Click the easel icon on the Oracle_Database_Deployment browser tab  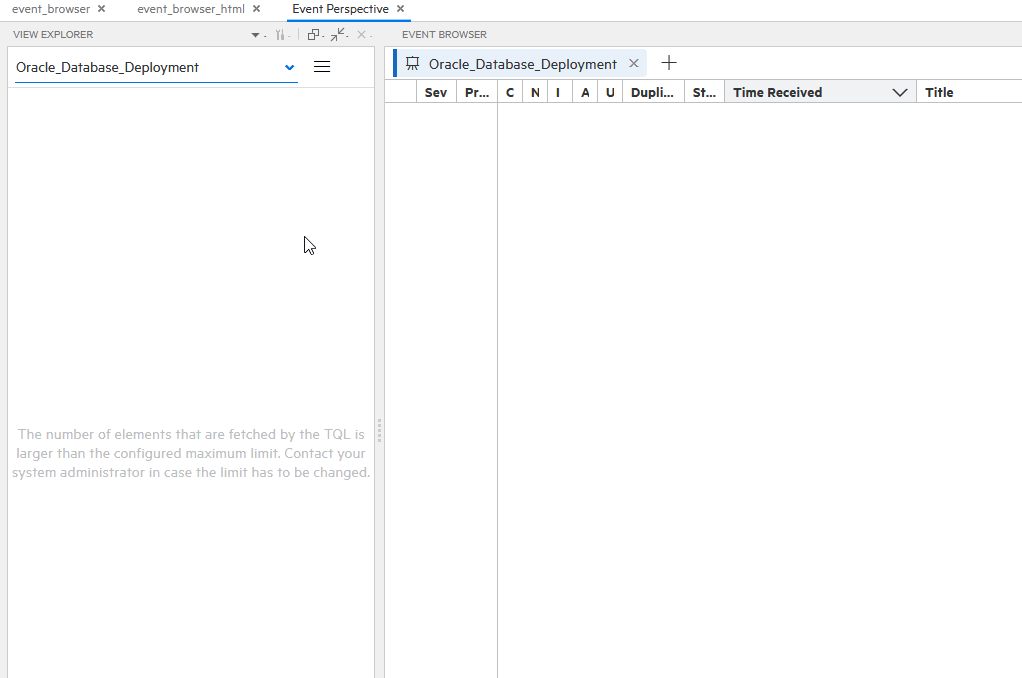[412, 63]
